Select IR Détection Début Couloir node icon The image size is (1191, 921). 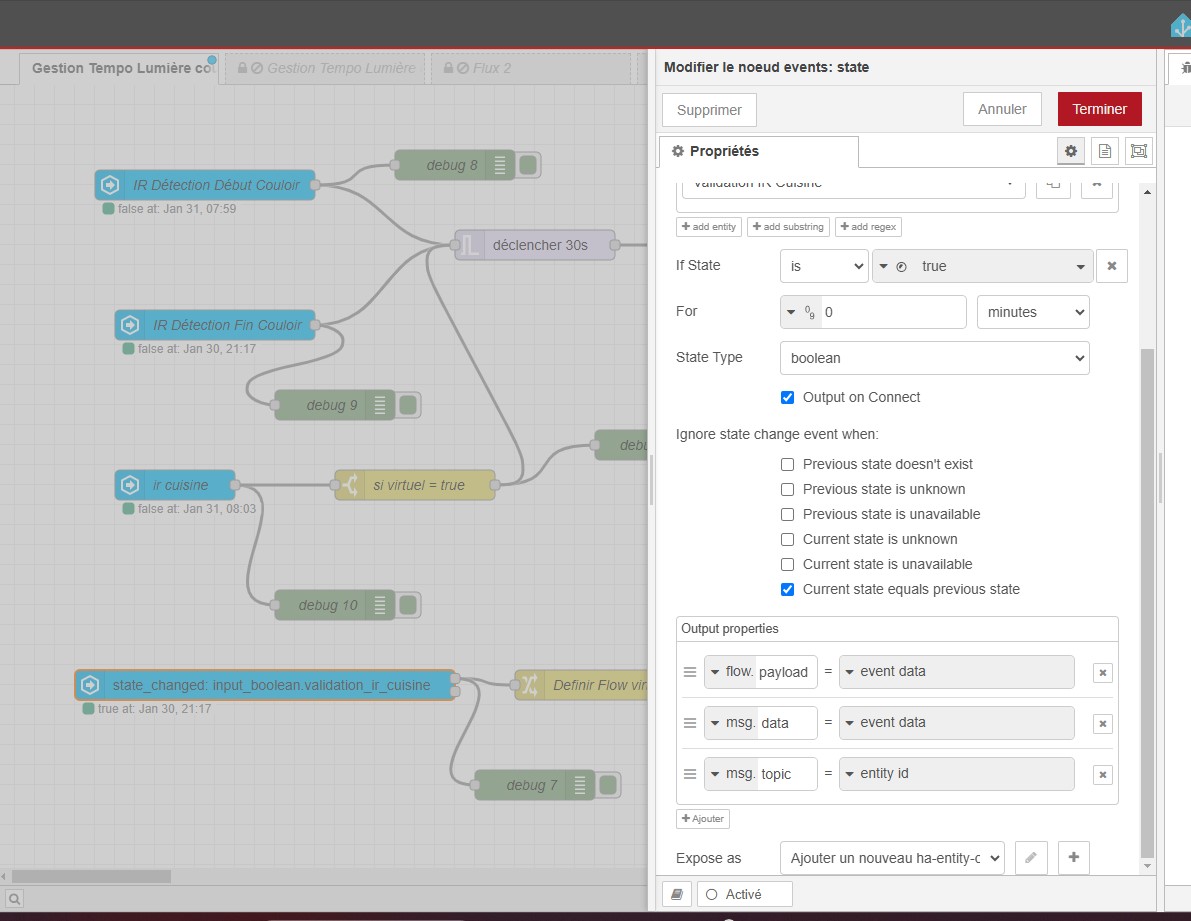point(110,185)
